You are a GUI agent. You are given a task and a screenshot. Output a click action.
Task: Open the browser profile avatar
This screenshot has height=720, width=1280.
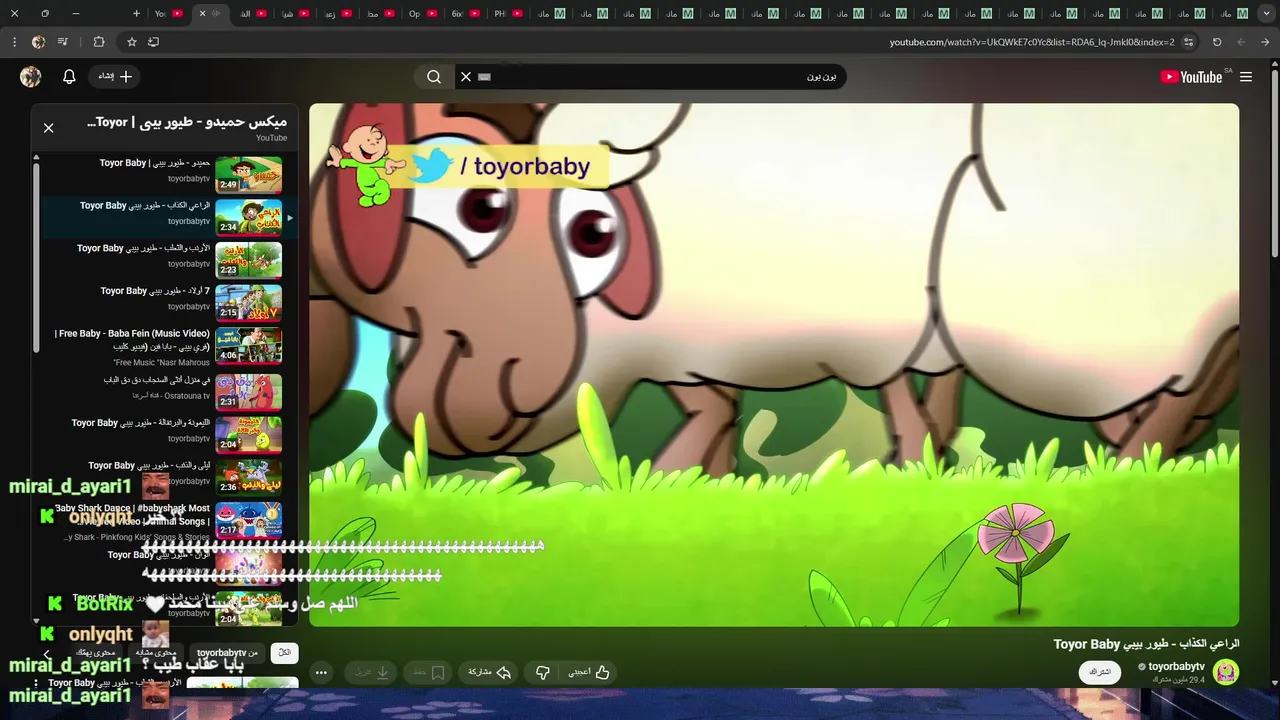click(x=38, y=42)
